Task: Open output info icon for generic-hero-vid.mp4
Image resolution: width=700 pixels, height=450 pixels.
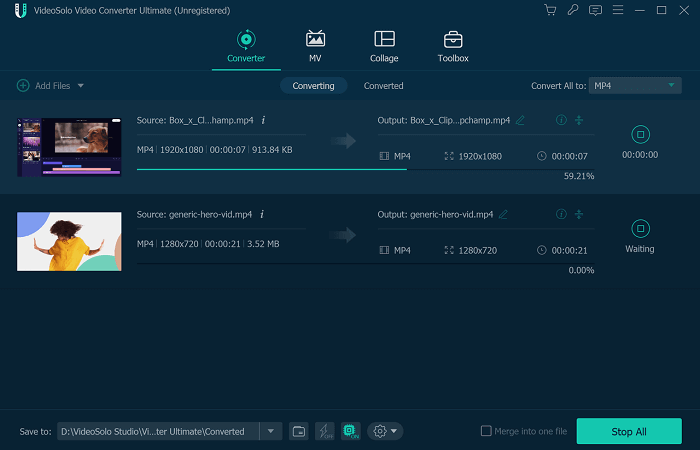Action: click(561, 214)
